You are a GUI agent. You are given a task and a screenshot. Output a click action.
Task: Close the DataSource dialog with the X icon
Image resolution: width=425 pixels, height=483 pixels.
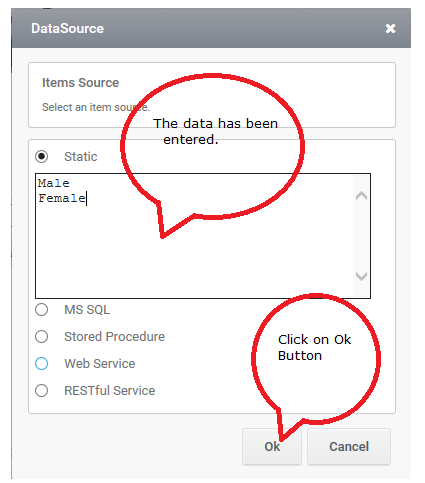tap(390, 29)
